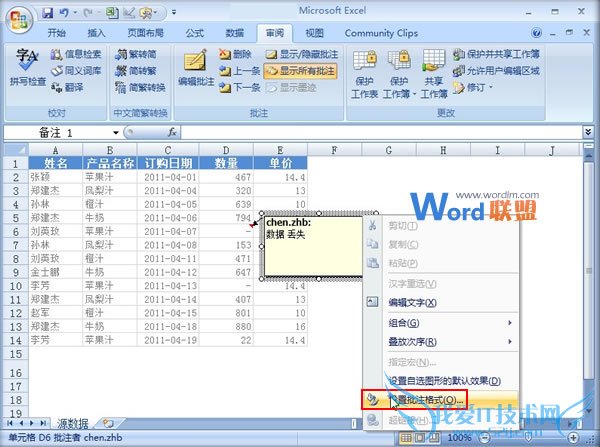The image size is (600, 447).
Task: Switch to Normal view in status bar
Action: point(406,437)
